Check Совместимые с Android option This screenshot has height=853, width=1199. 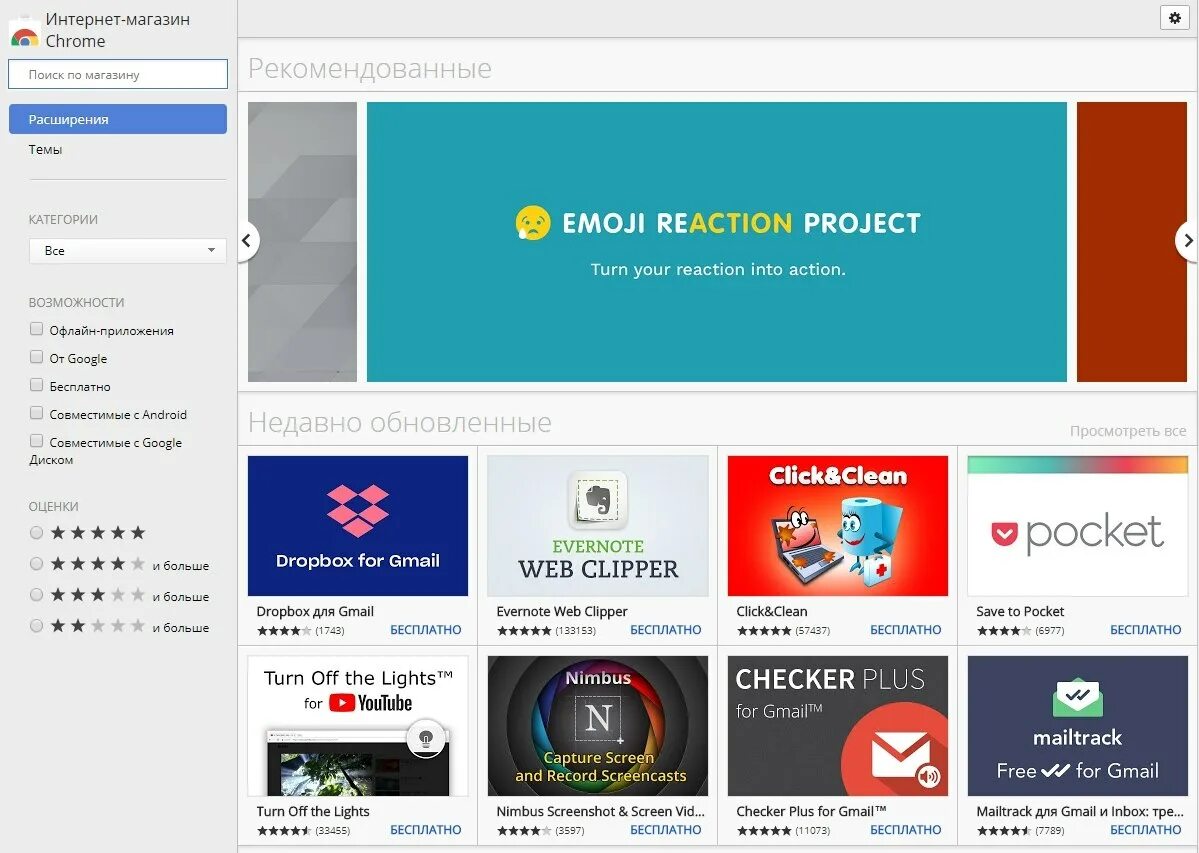click(36, 414)
